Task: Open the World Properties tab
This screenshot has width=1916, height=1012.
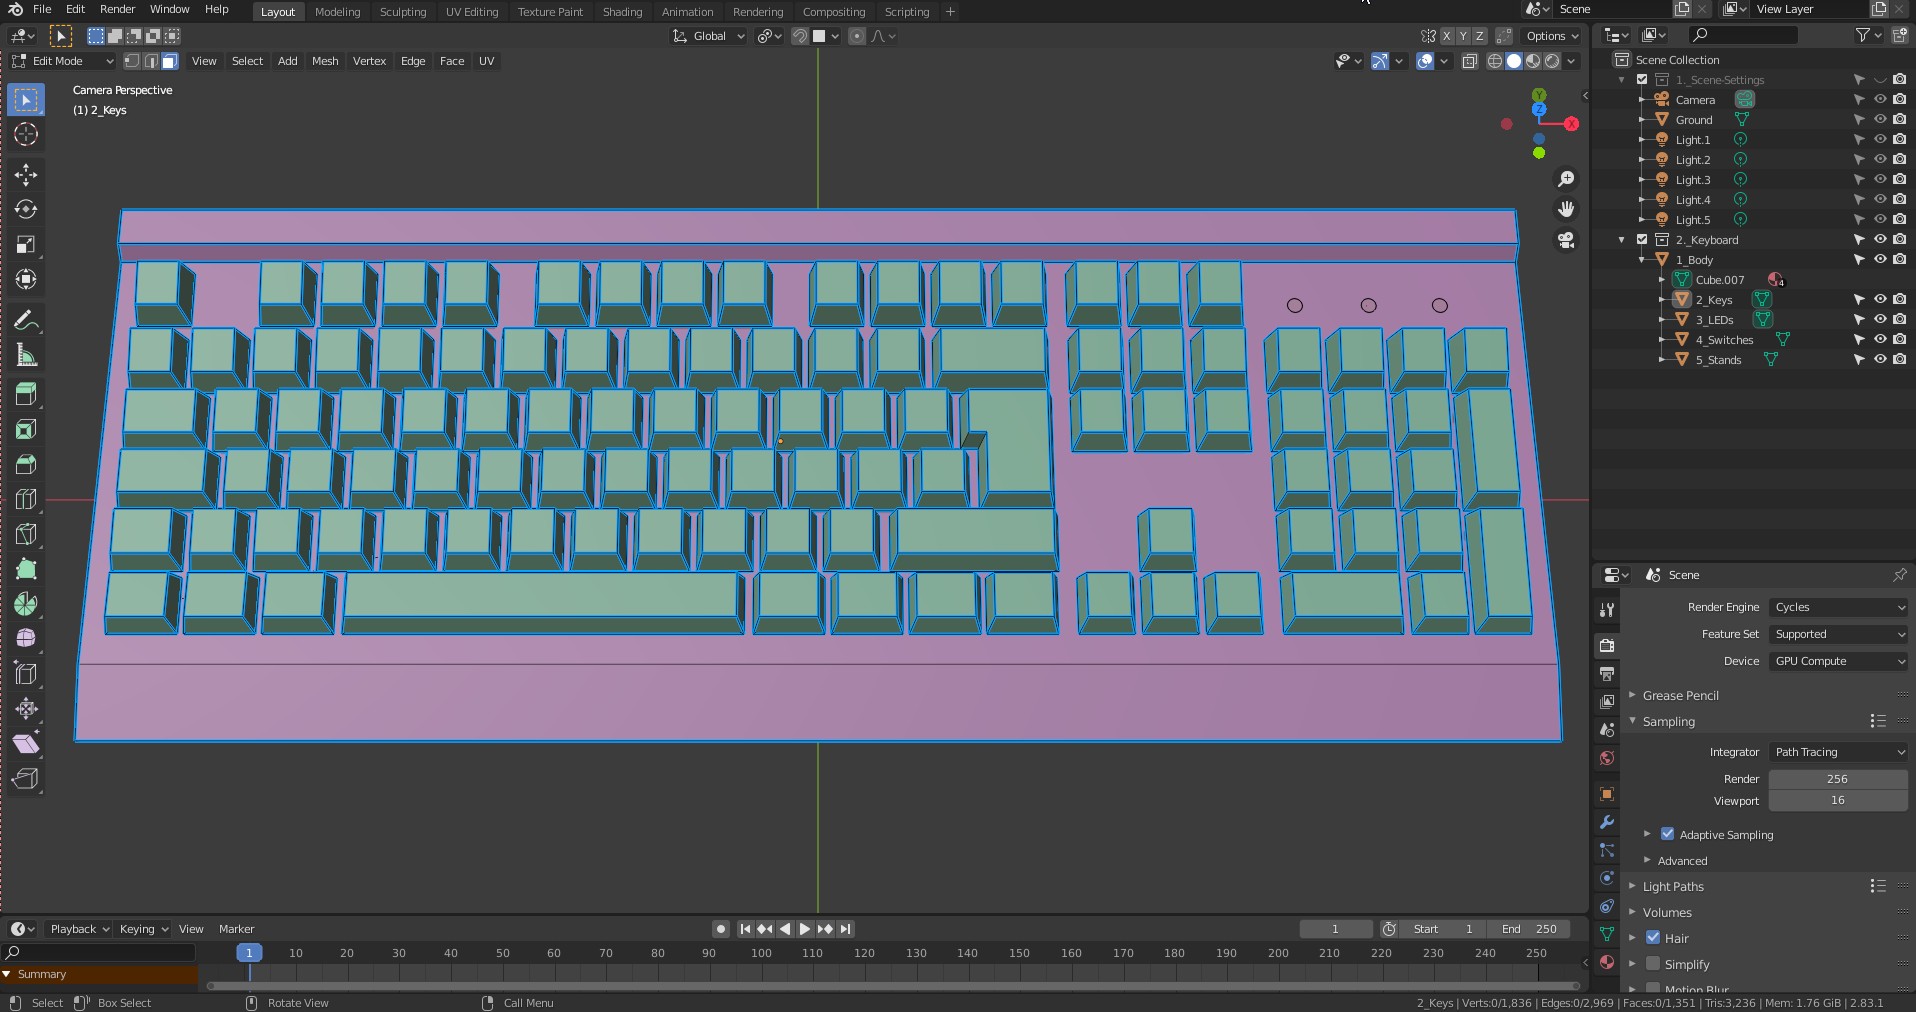Action: (x=1606, y=758)
